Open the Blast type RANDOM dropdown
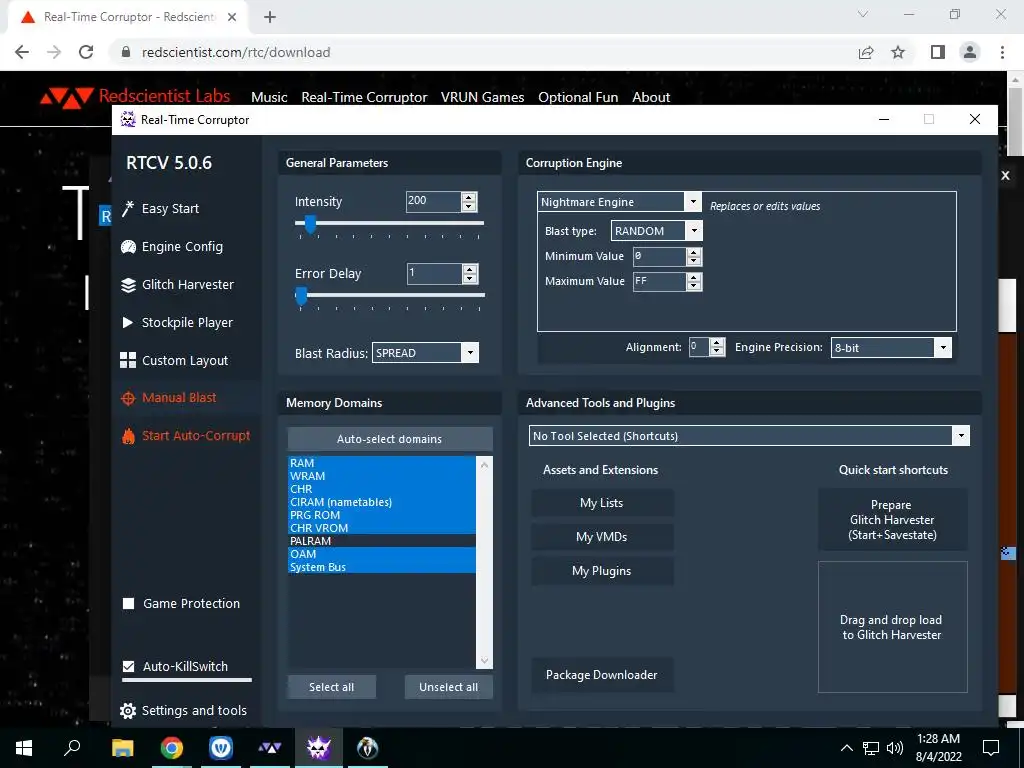This screenshot has width=1024, height=768. tap(694, 231)
